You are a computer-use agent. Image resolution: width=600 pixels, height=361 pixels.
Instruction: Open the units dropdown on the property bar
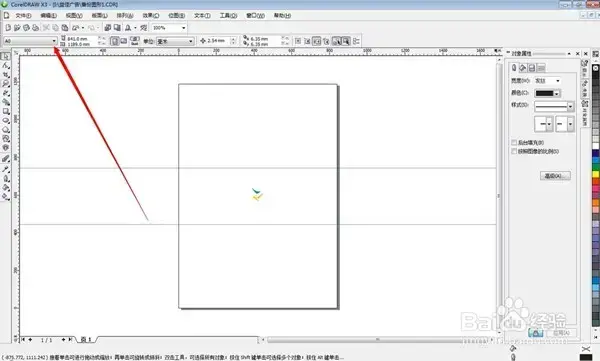tap(191, 41)
